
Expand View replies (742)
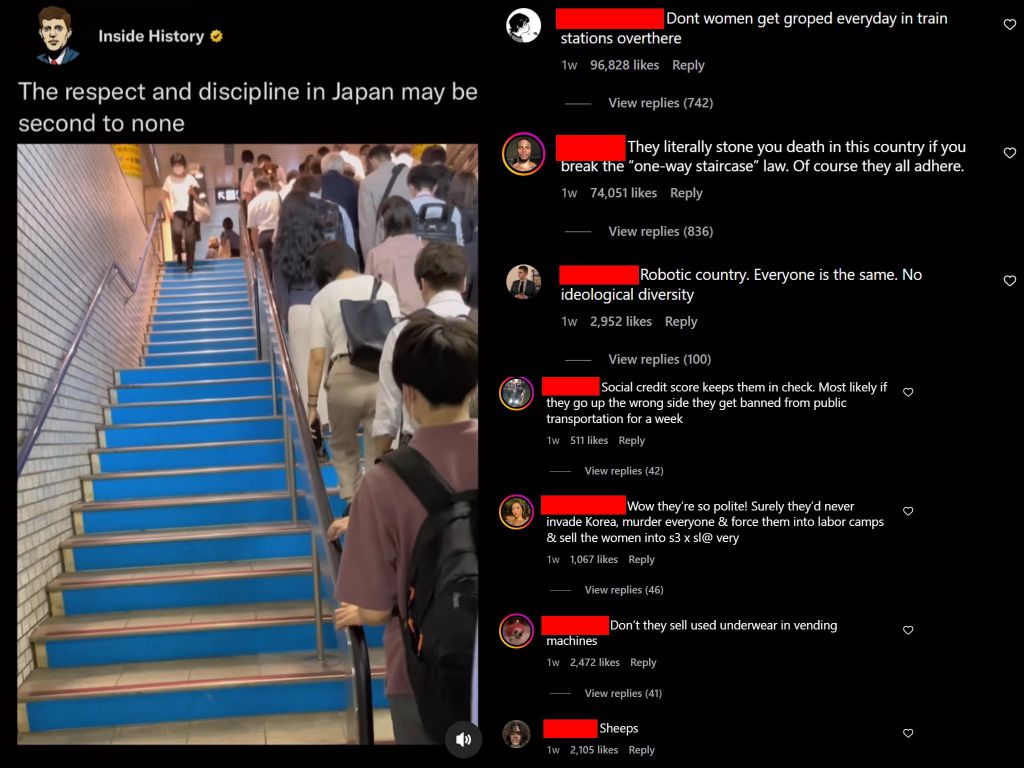tap(660, 103)
